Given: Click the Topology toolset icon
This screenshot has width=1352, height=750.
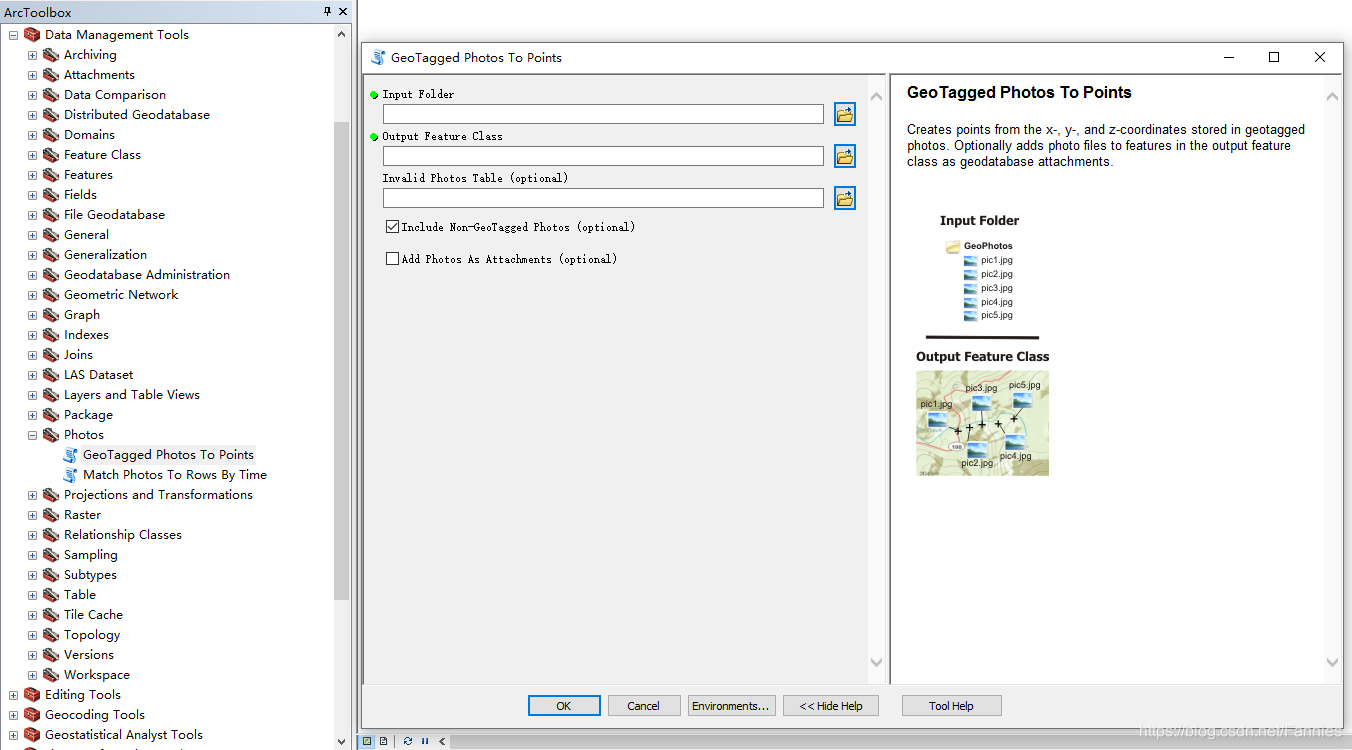Looking at the screenshot, I should pos(51,635).
